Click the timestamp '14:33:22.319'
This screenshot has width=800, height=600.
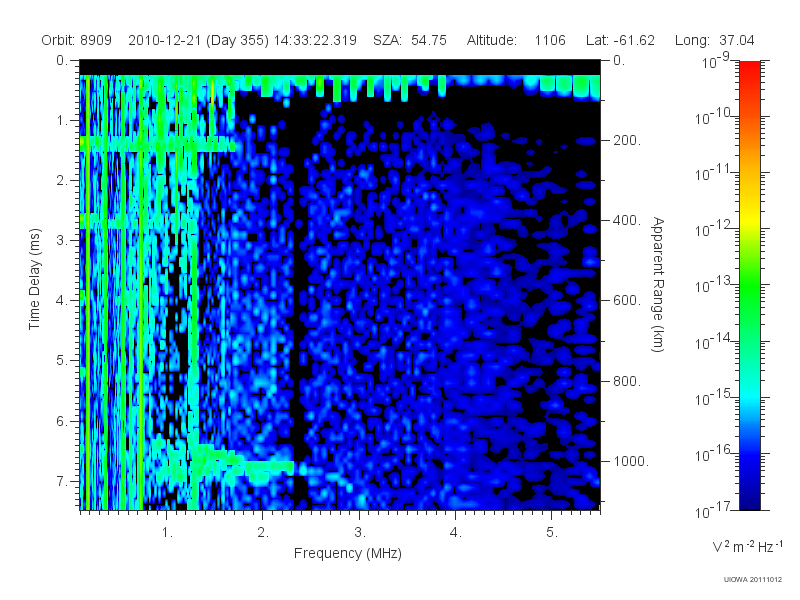[315, 40]
